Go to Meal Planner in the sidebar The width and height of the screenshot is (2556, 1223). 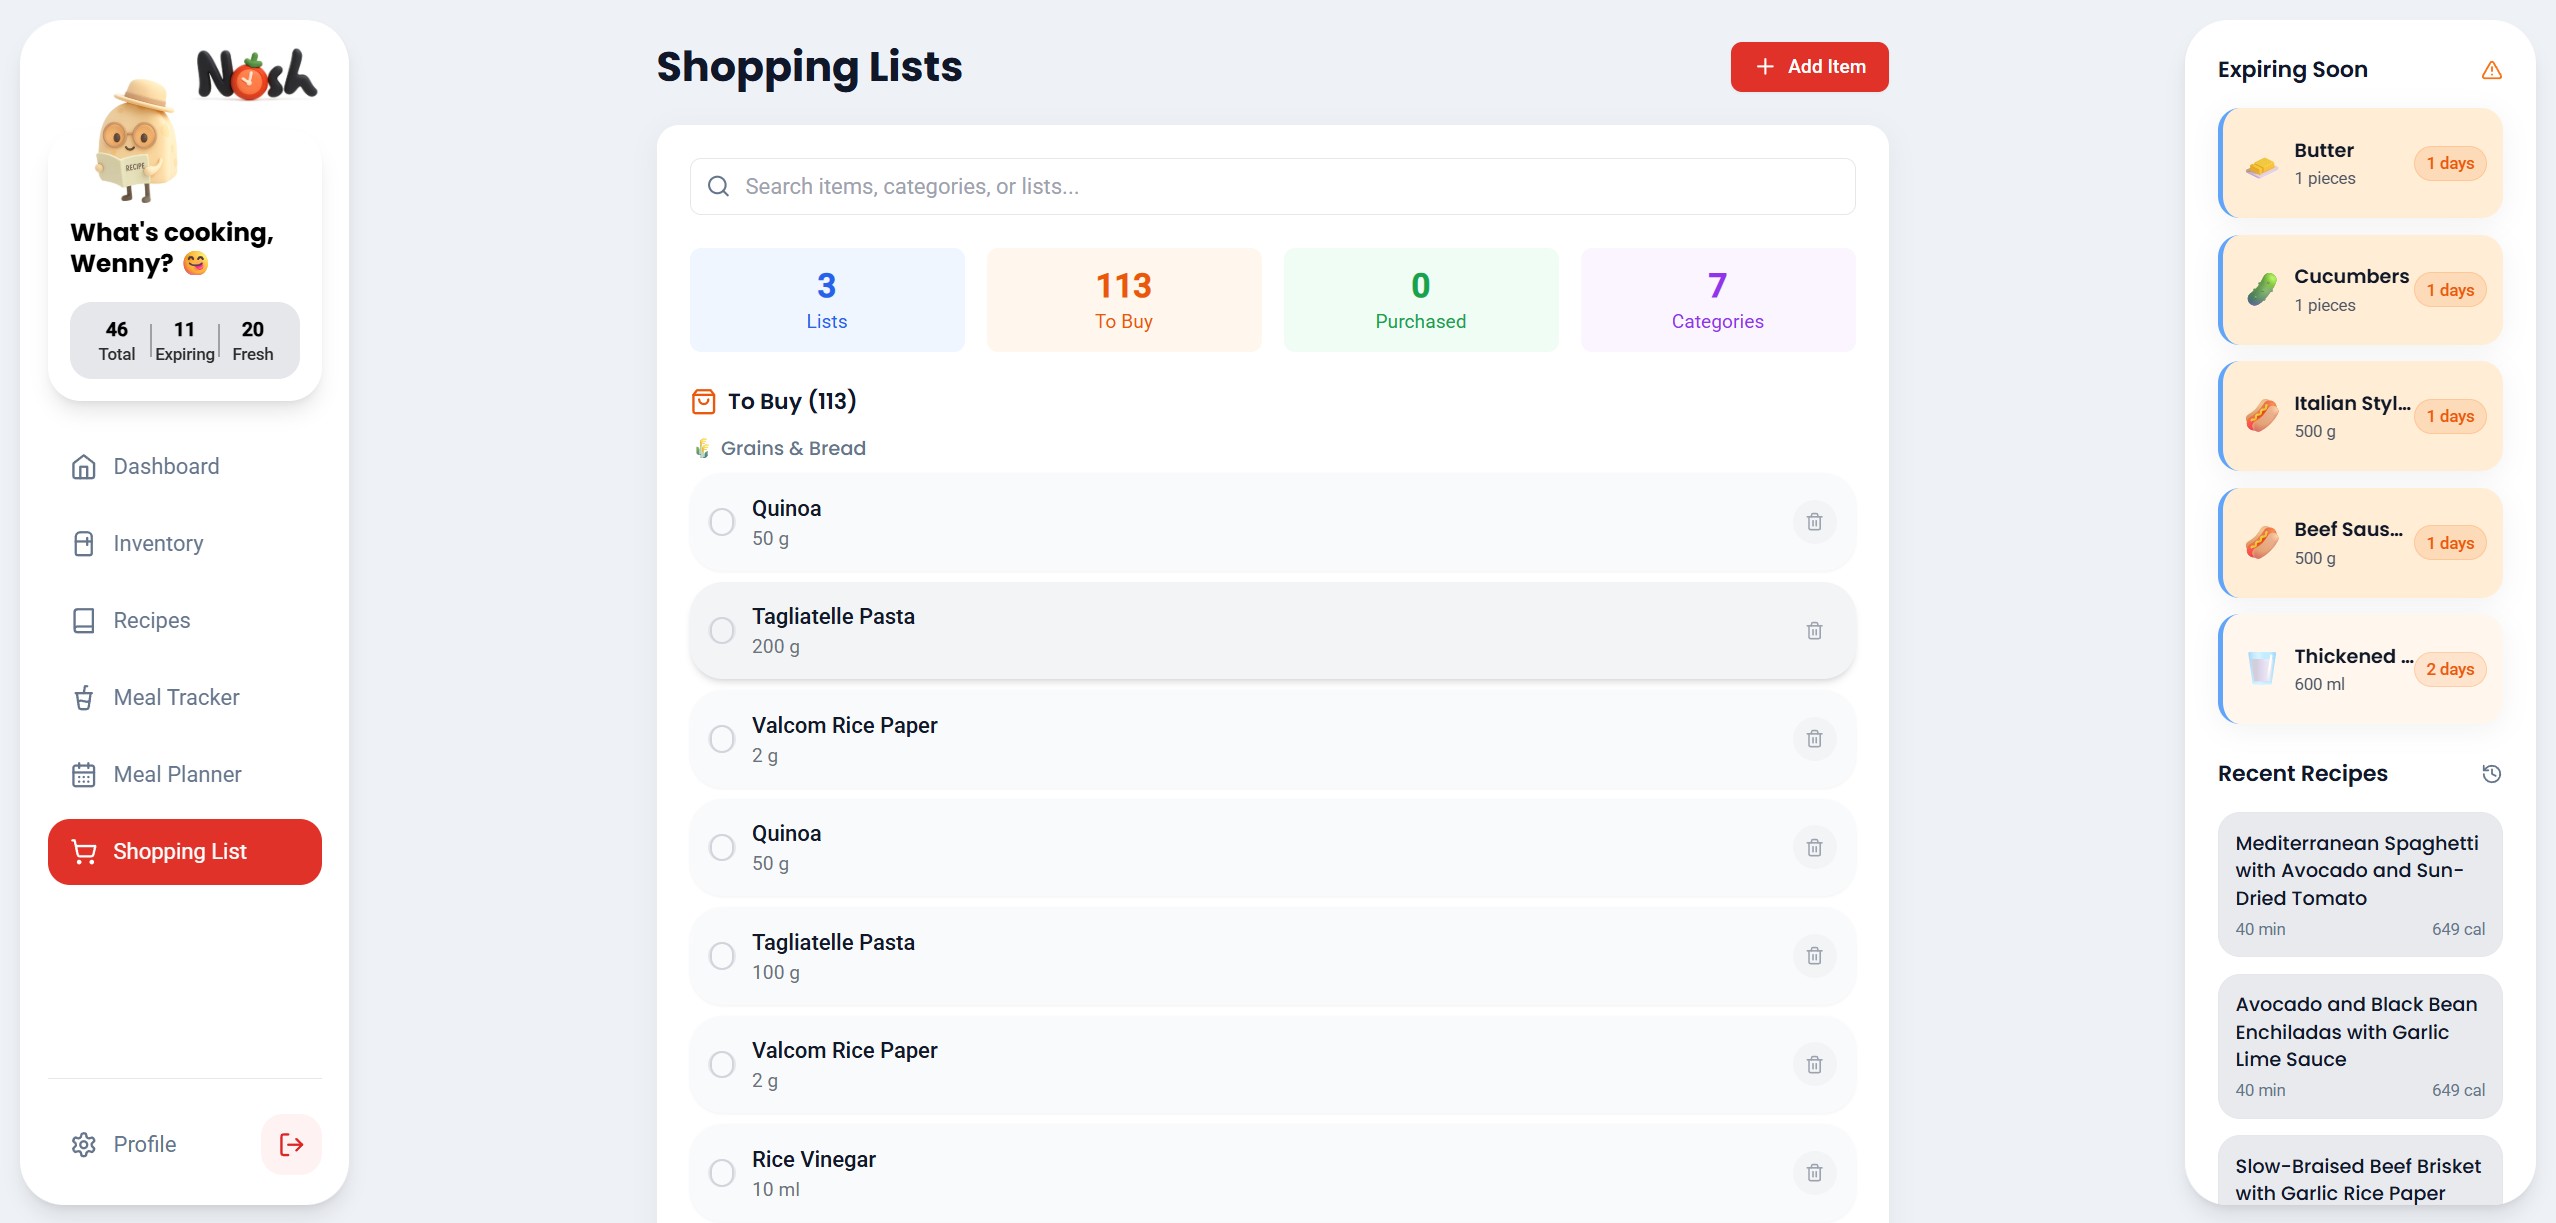[177, 774]
